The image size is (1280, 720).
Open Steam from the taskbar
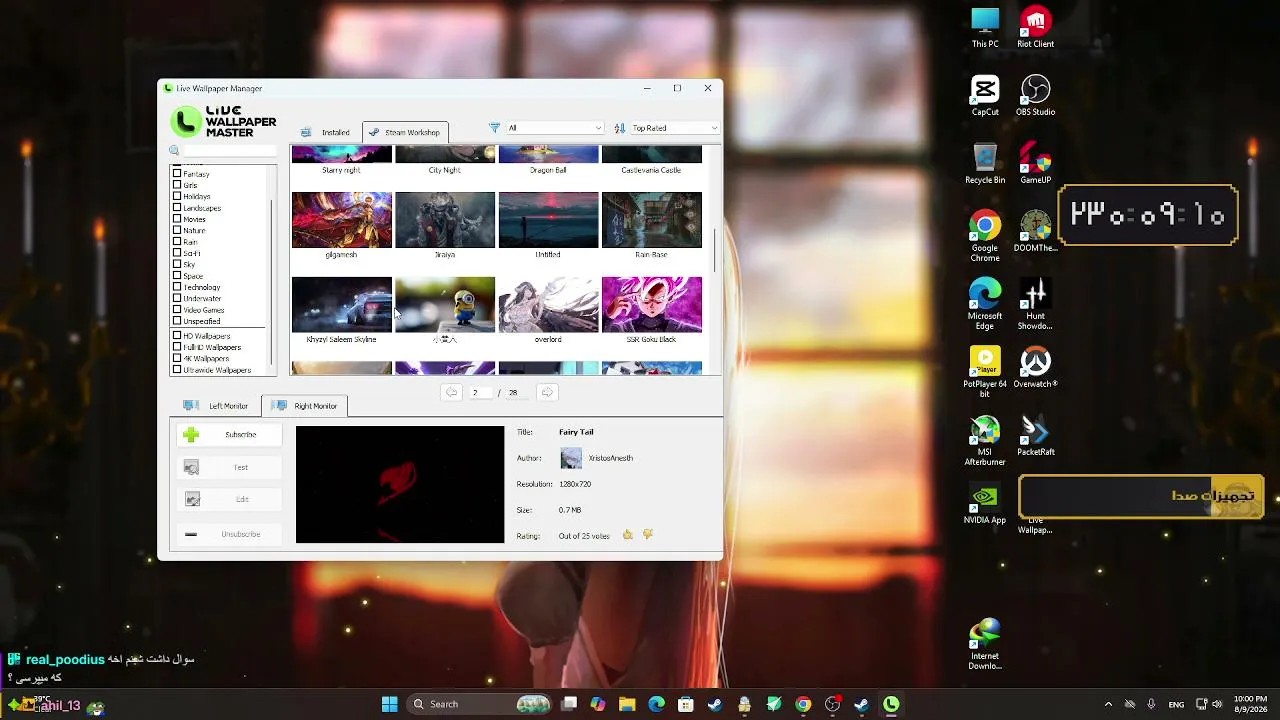pos(715,704)
